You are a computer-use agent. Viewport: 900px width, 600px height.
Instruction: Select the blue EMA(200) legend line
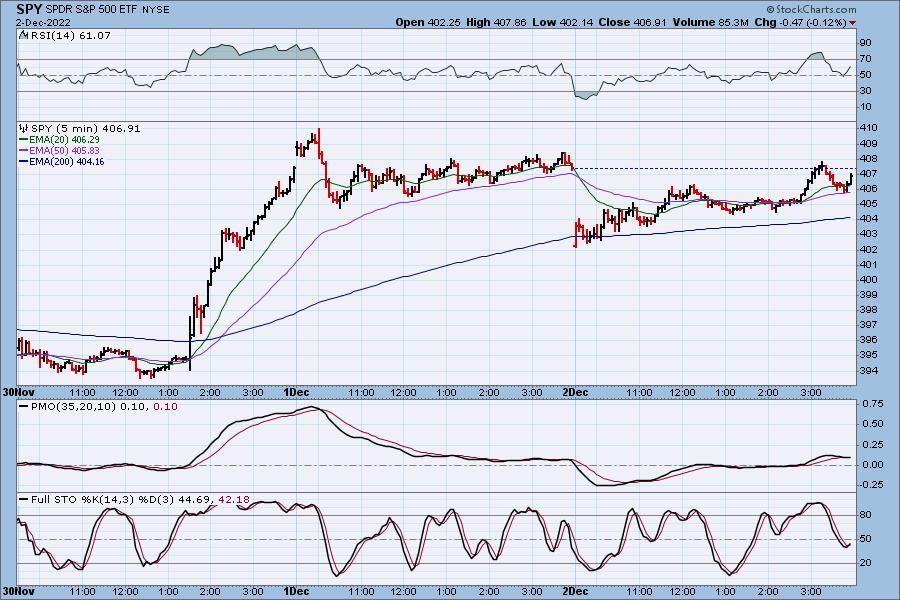click(x=24, y=161)
